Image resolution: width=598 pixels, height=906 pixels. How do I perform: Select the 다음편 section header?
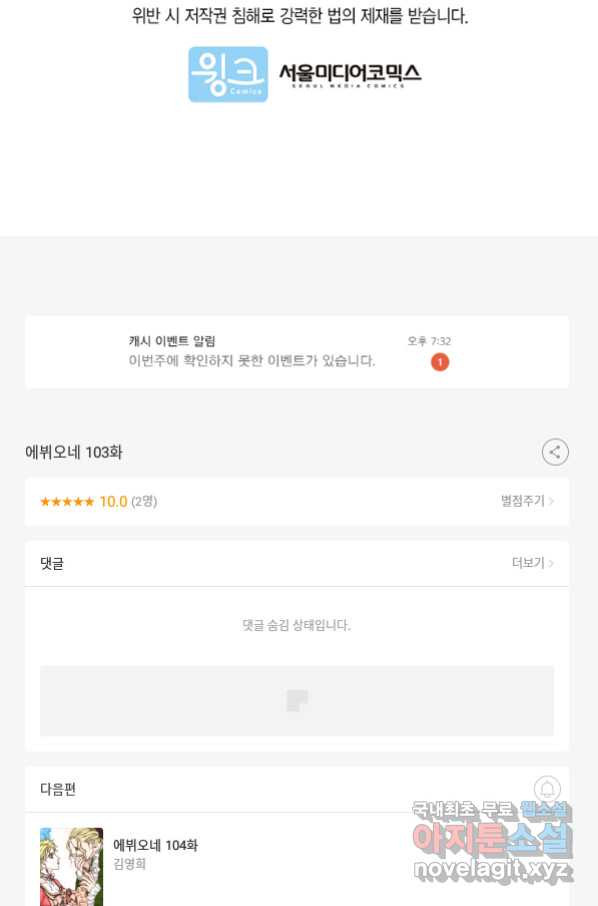(x=58, y=789)
